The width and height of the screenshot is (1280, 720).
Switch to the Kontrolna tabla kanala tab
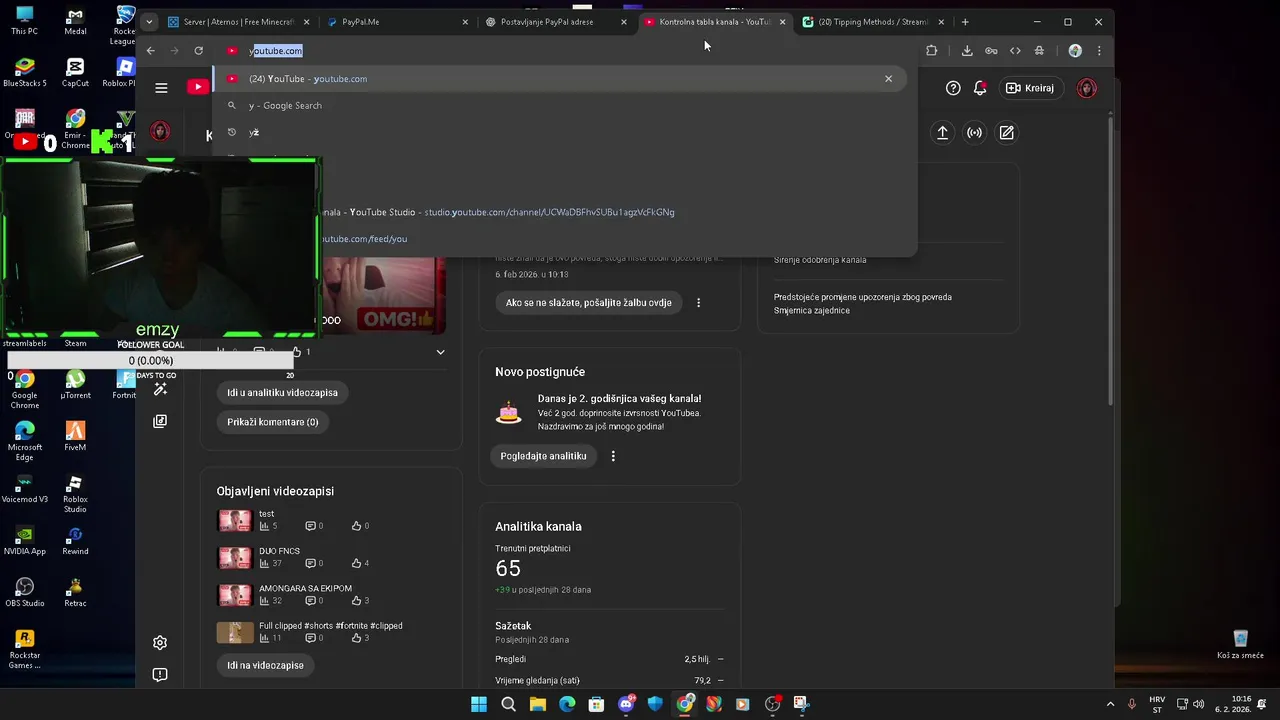pos(715,21)
